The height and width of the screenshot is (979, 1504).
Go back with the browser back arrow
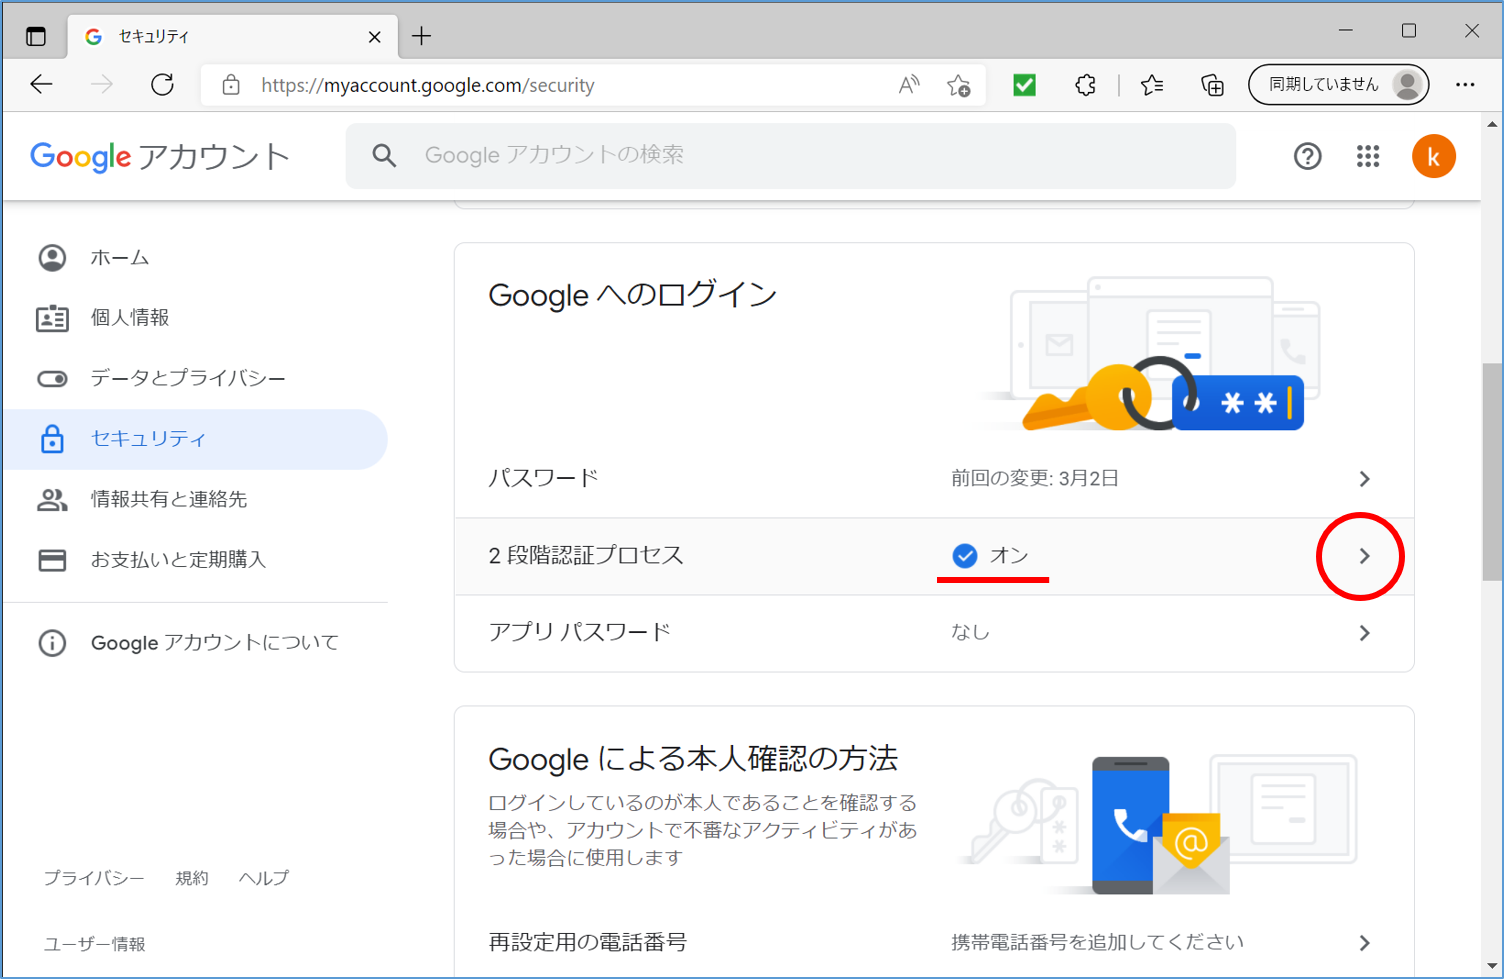coord(42,85)
